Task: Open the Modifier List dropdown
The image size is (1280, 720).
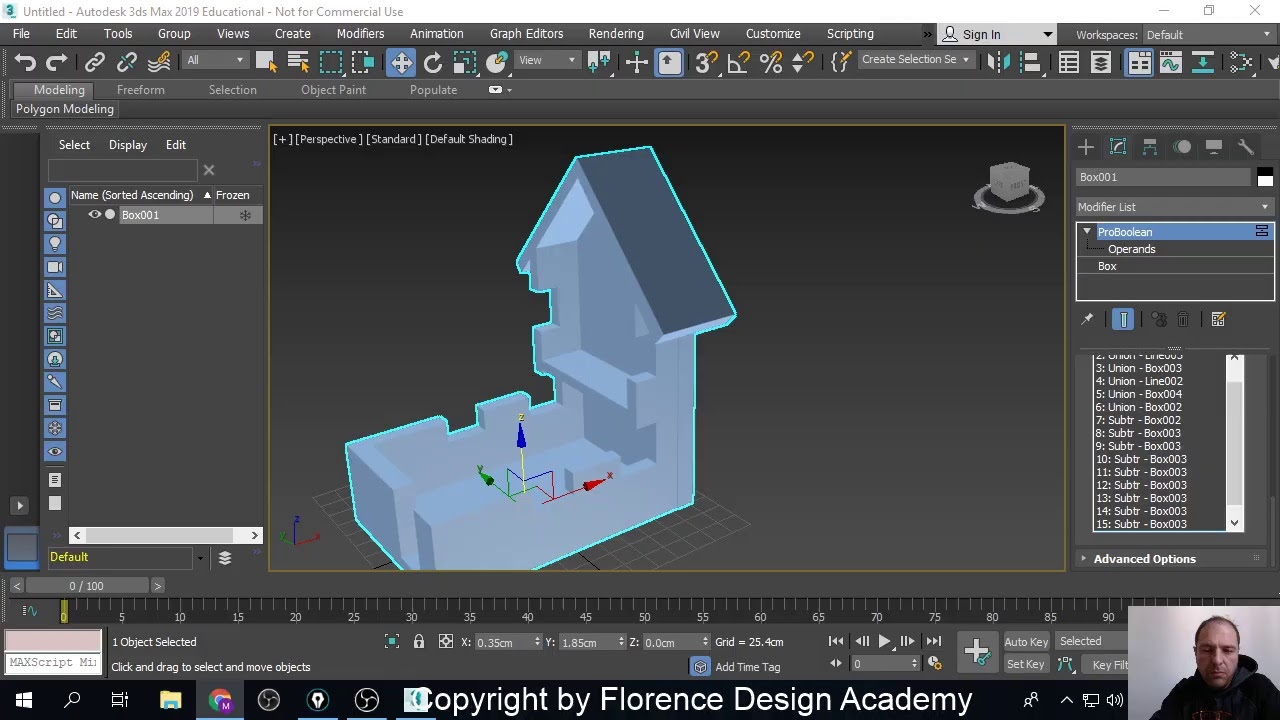Action: (1174, 207)
